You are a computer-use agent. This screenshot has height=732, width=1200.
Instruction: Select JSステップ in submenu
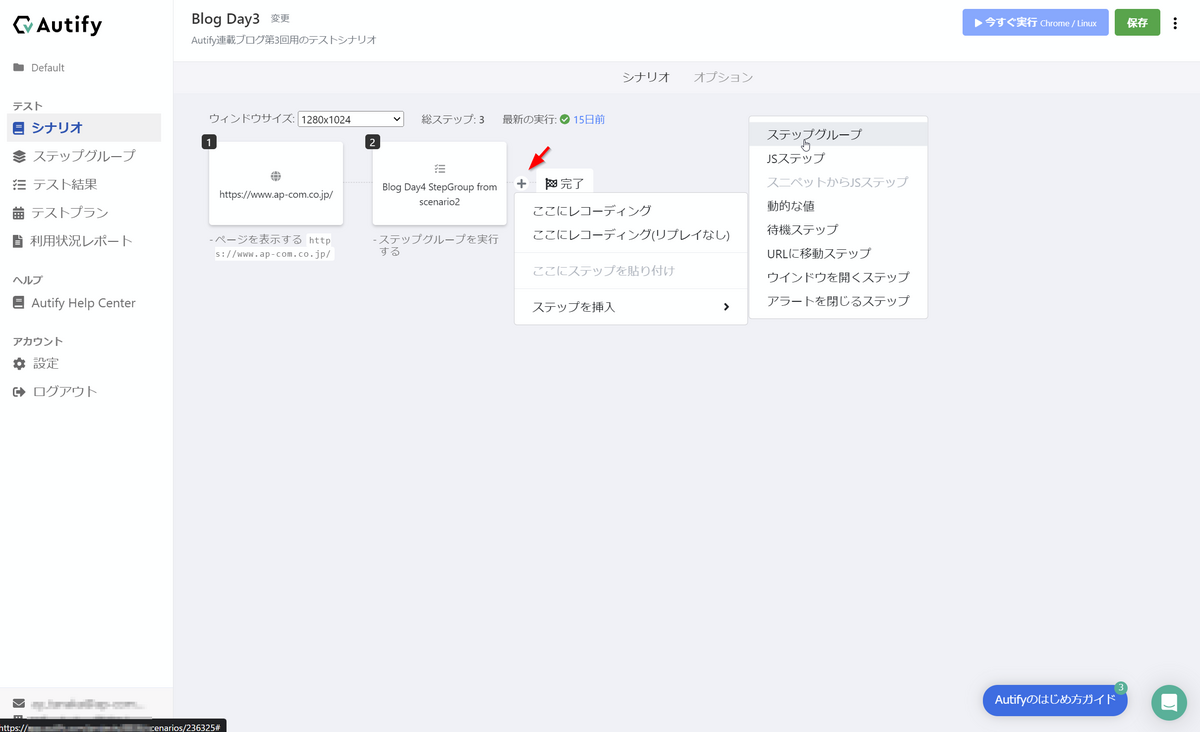coord(838,158)
